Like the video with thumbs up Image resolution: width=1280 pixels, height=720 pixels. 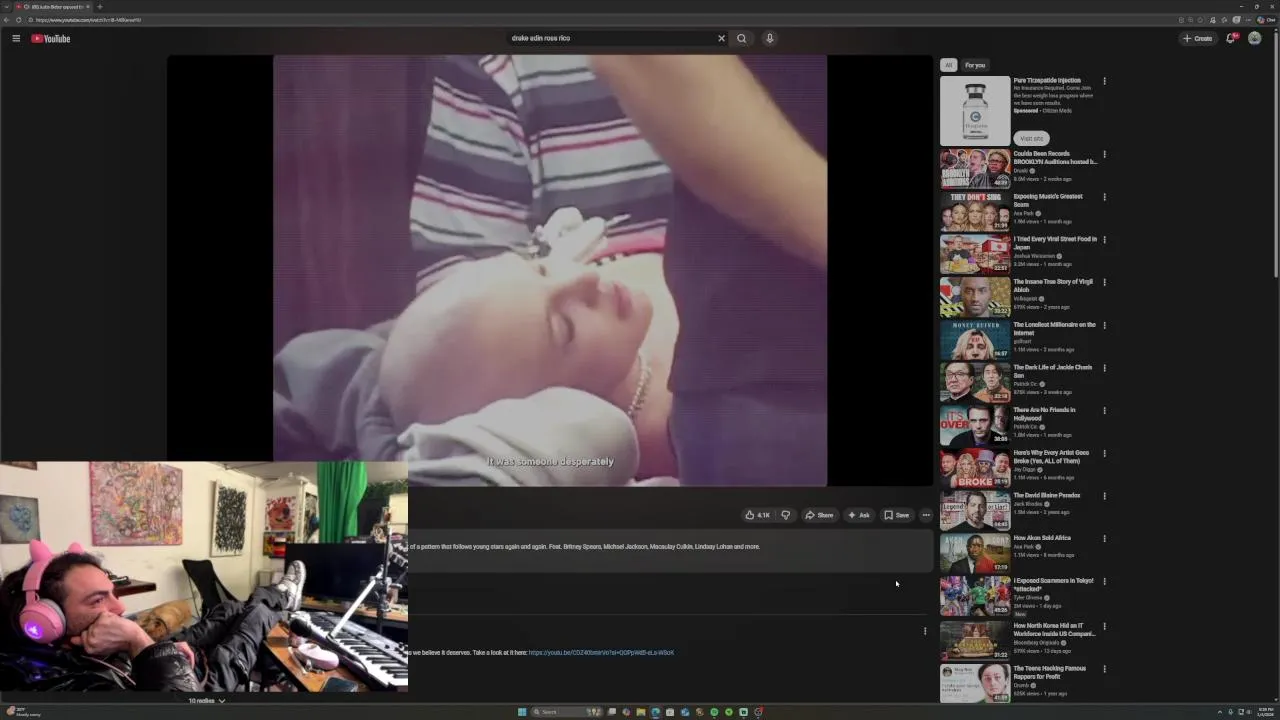(757, 515)
